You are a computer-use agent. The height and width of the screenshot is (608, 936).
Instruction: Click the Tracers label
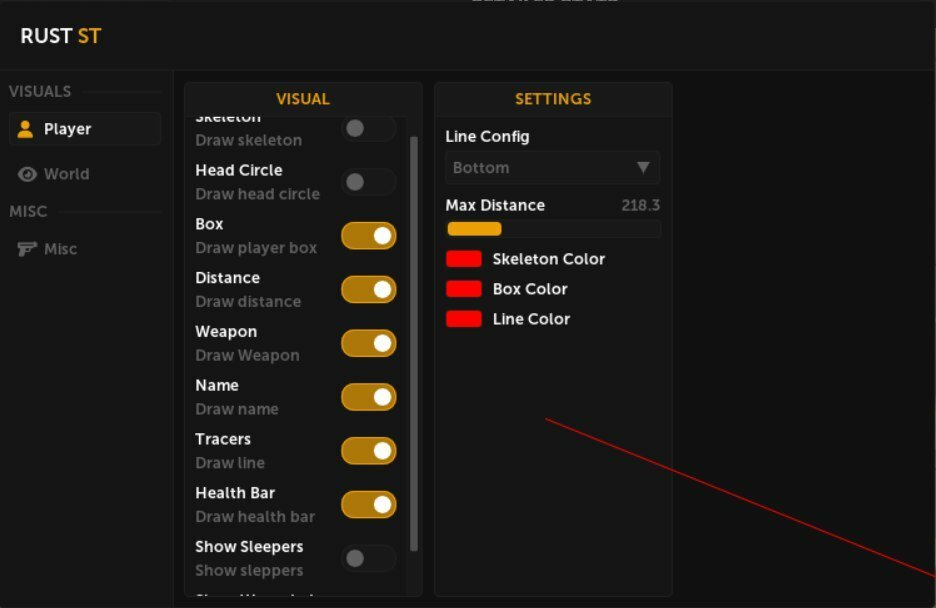[223, 439]
